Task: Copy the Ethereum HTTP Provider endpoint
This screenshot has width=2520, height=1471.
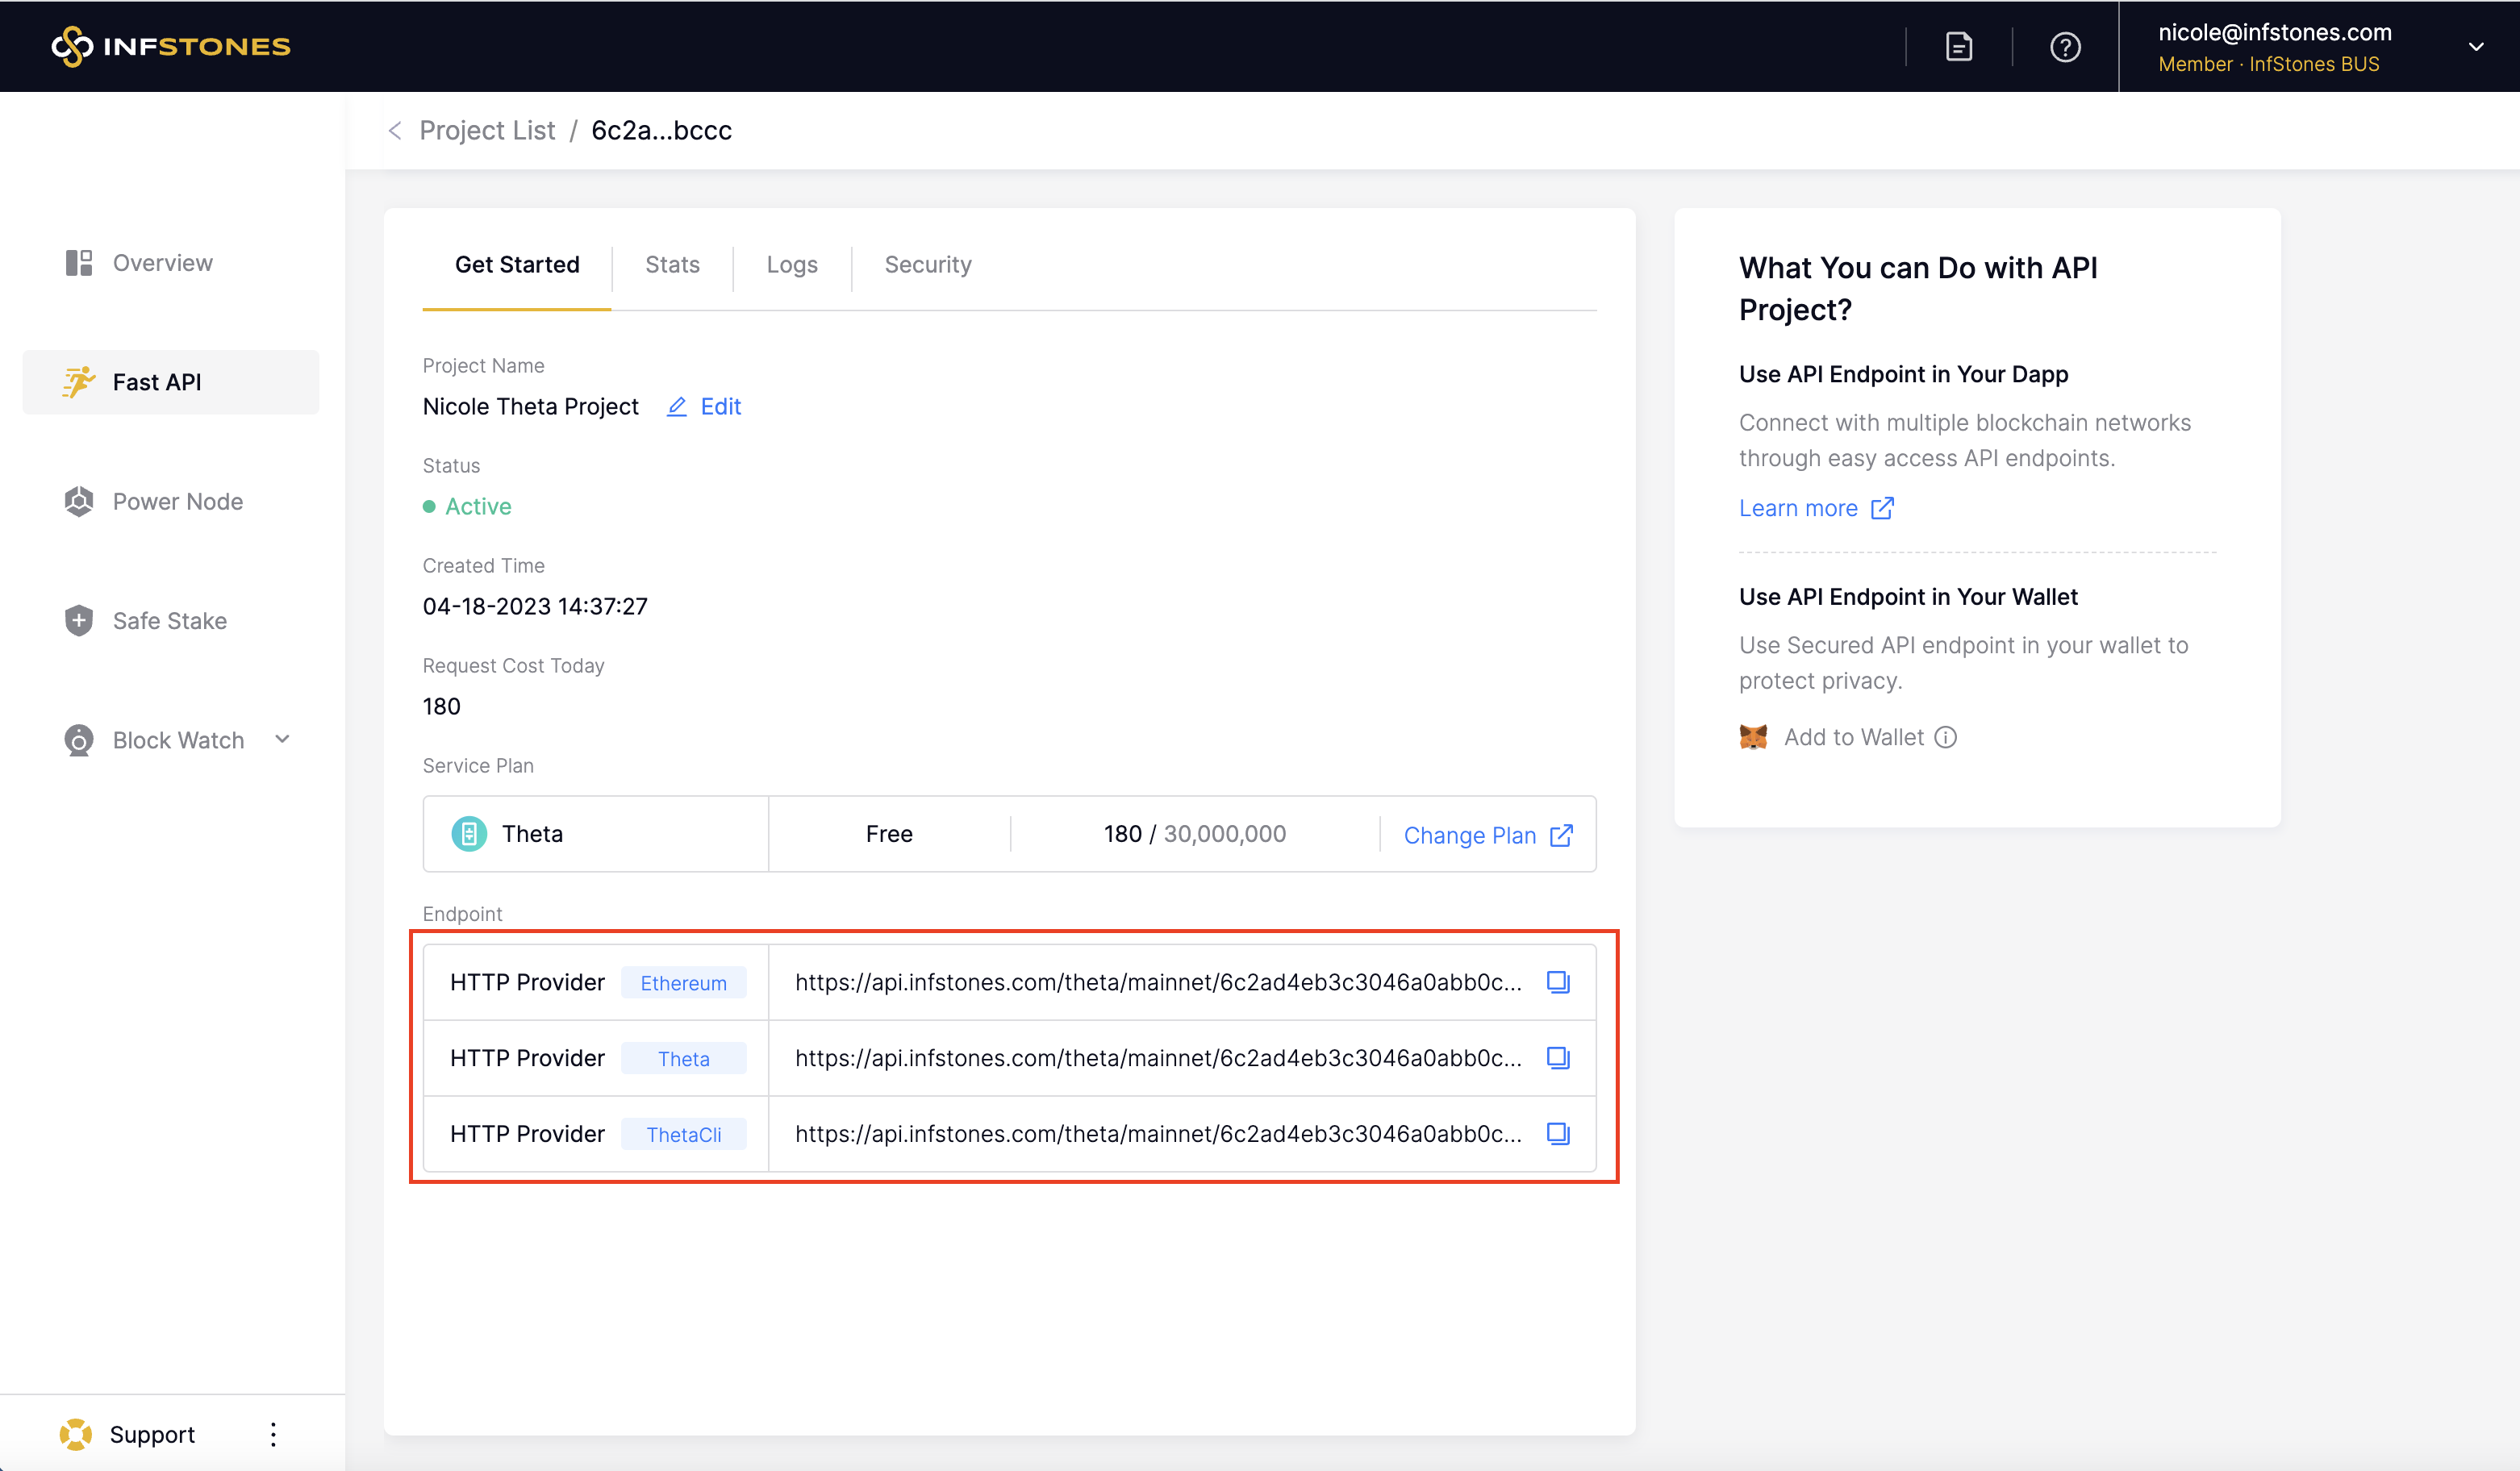Action: [1557, 982]
